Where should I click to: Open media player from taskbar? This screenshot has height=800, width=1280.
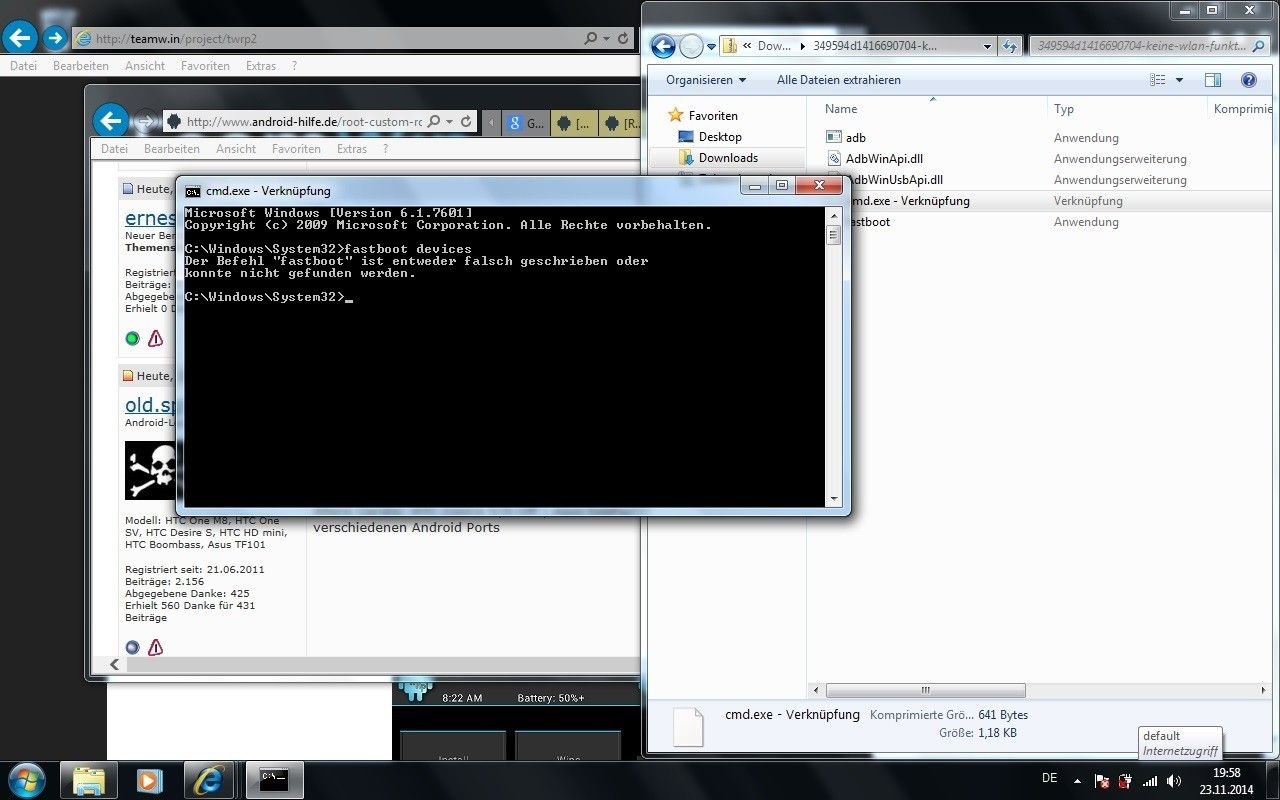148,780
